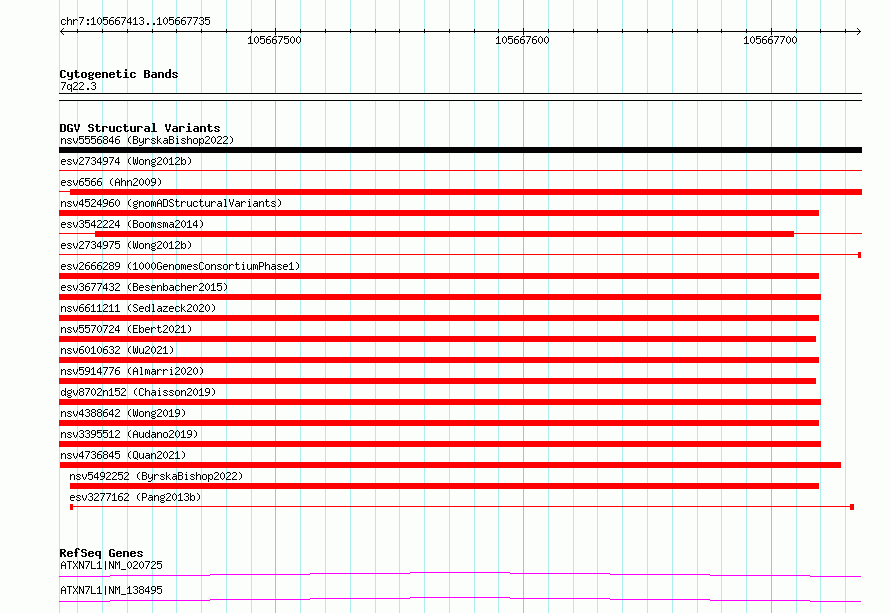
Task: Click the chr7:105667413..105667735 coordinate text
Action: (135, 21)
